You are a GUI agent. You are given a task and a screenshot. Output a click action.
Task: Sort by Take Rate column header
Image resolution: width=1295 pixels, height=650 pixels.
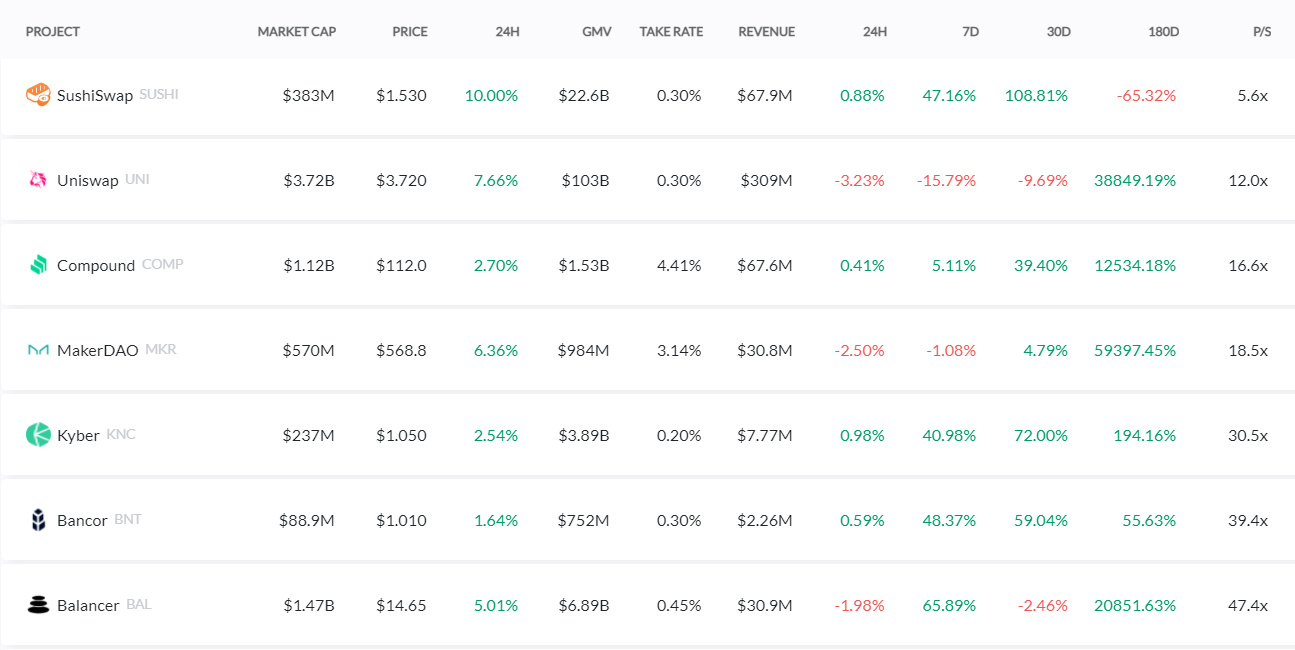pyautogui.click(x=671, y=32)
